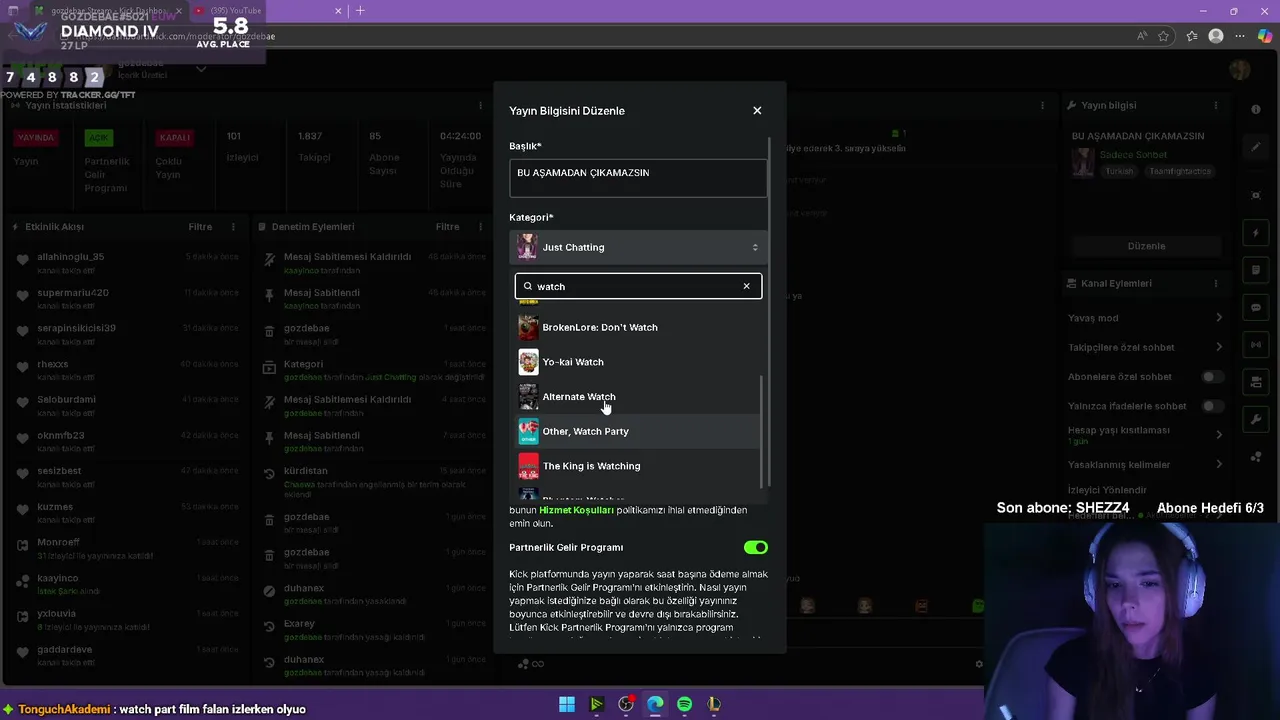Open Filtre in Etkinlik Akışı panel
The image size is (1280, 720).
(200, 227)
